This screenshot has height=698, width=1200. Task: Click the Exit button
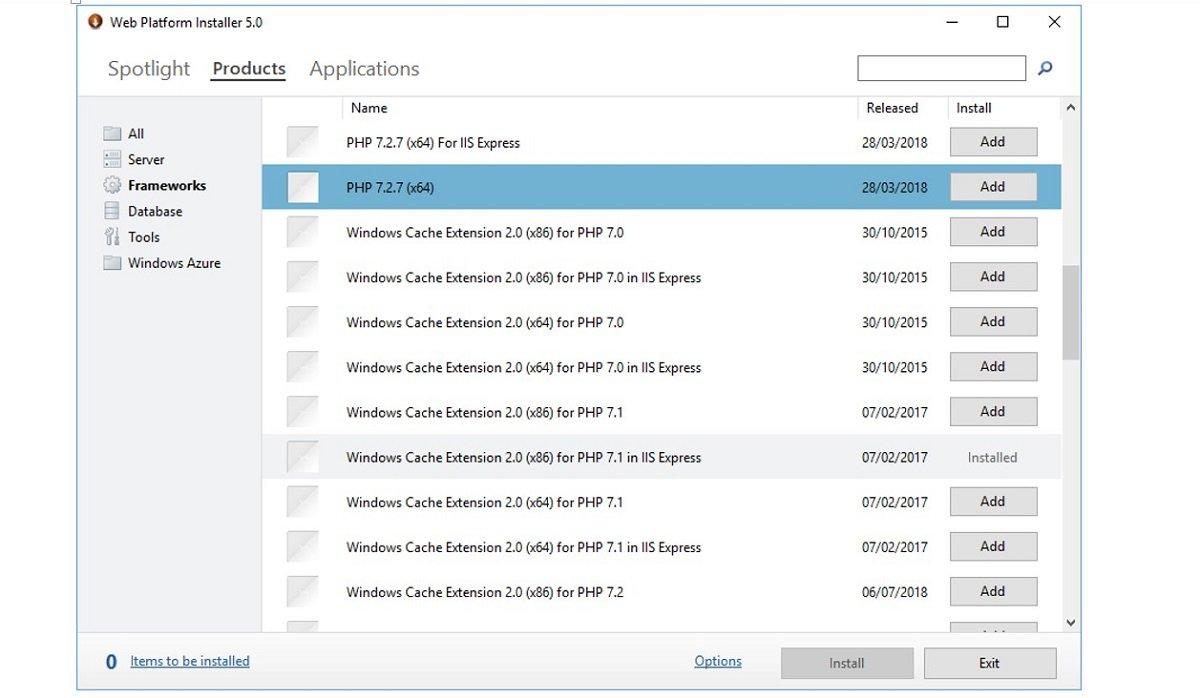click(x=989, y=663)
